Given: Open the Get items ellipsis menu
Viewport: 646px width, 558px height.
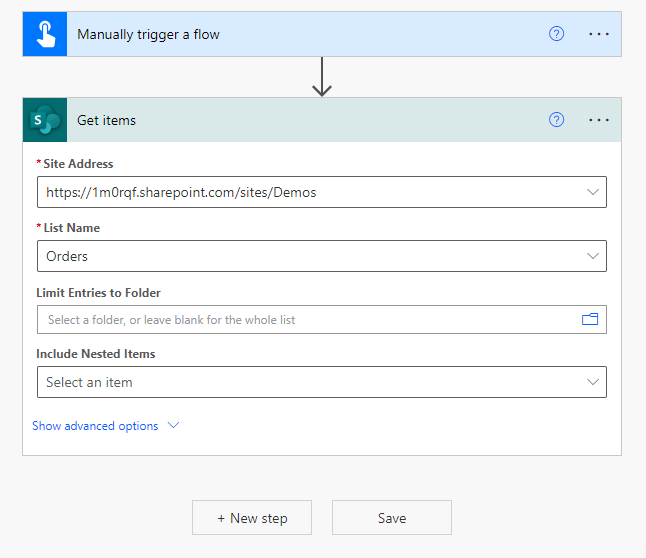Looking at the screenshot, I should pyautogui.click(x=599, y=120).
